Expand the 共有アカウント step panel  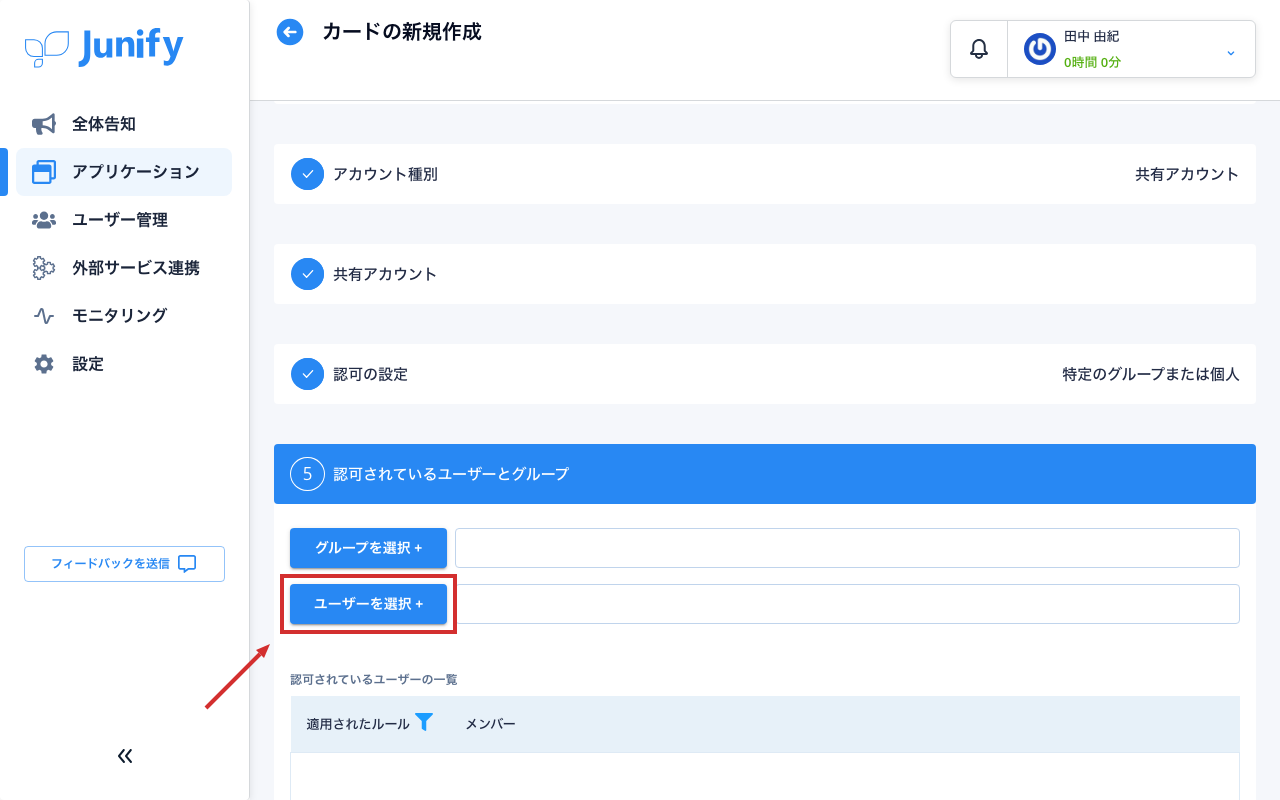[765, 274]
